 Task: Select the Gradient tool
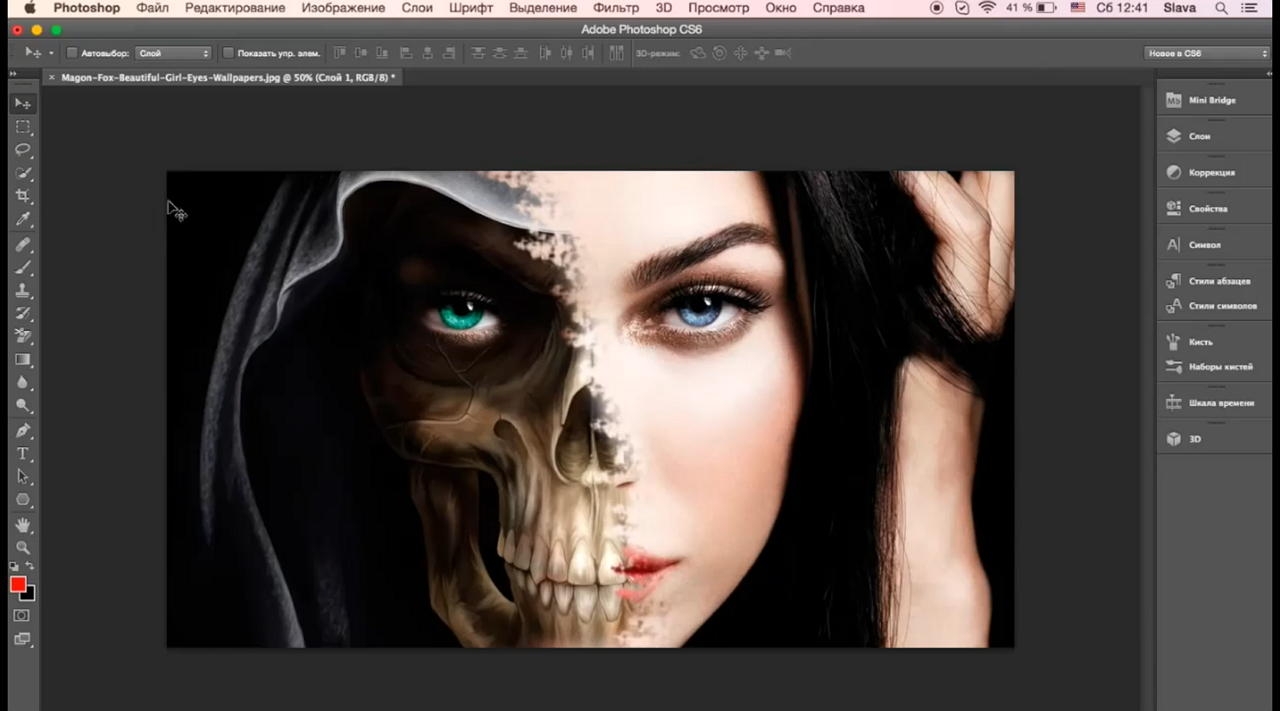[22, 360]
